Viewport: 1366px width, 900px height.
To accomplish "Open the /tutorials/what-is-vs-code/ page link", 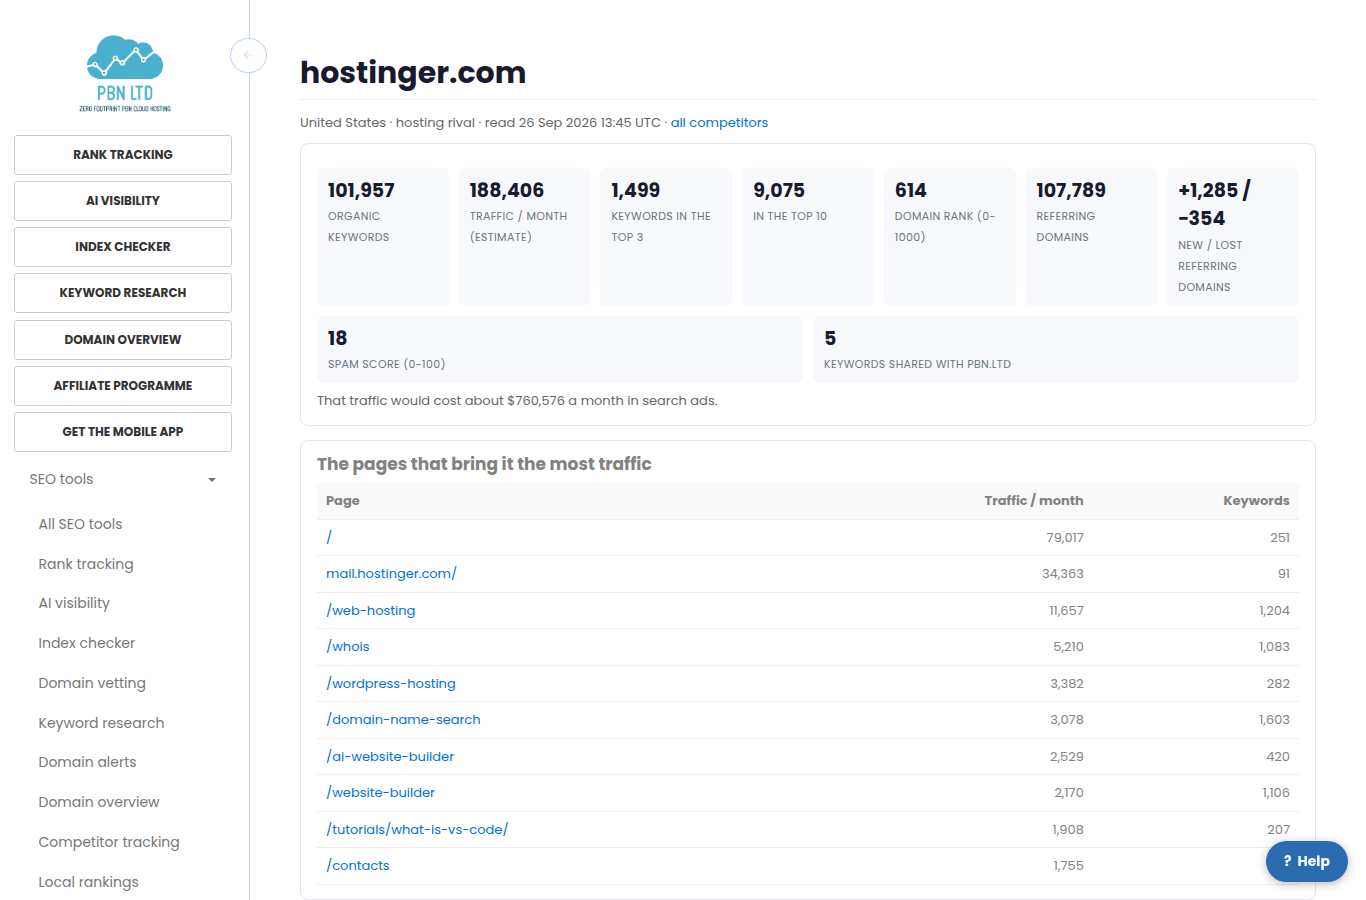I will (417, 830).
